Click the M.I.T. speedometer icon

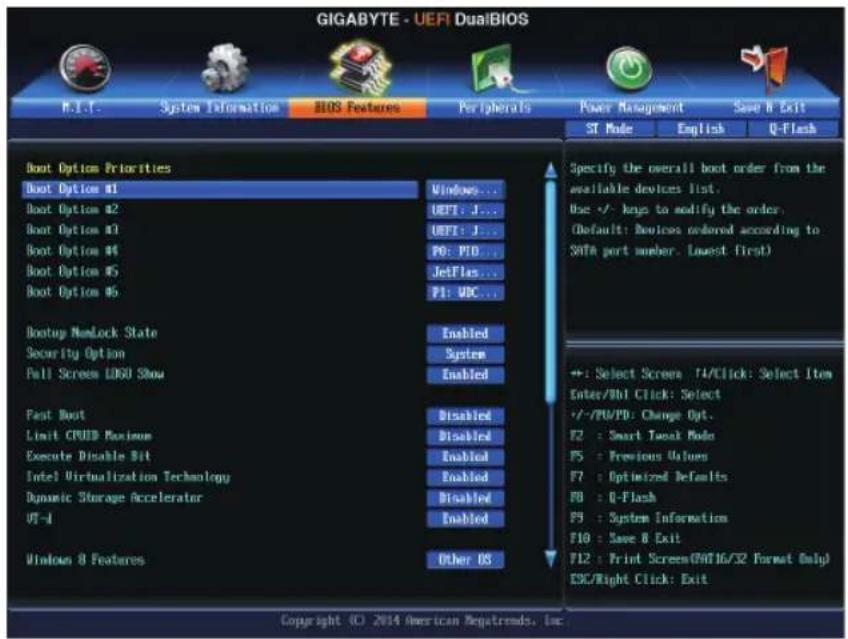[85, 68]
